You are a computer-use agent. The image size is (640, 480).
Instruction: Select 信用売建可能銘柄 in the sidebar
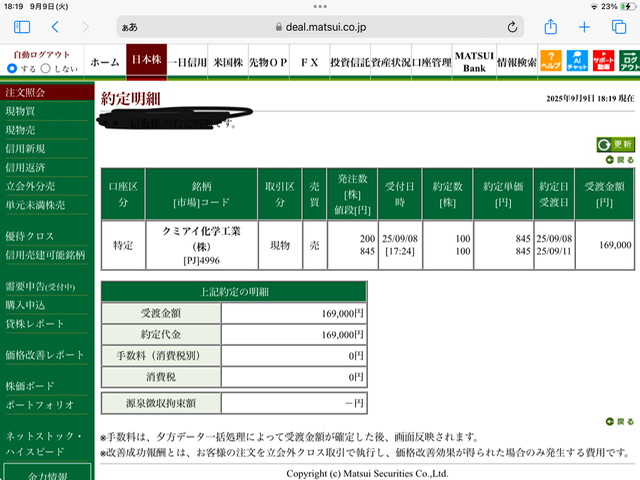click(47, 255)
